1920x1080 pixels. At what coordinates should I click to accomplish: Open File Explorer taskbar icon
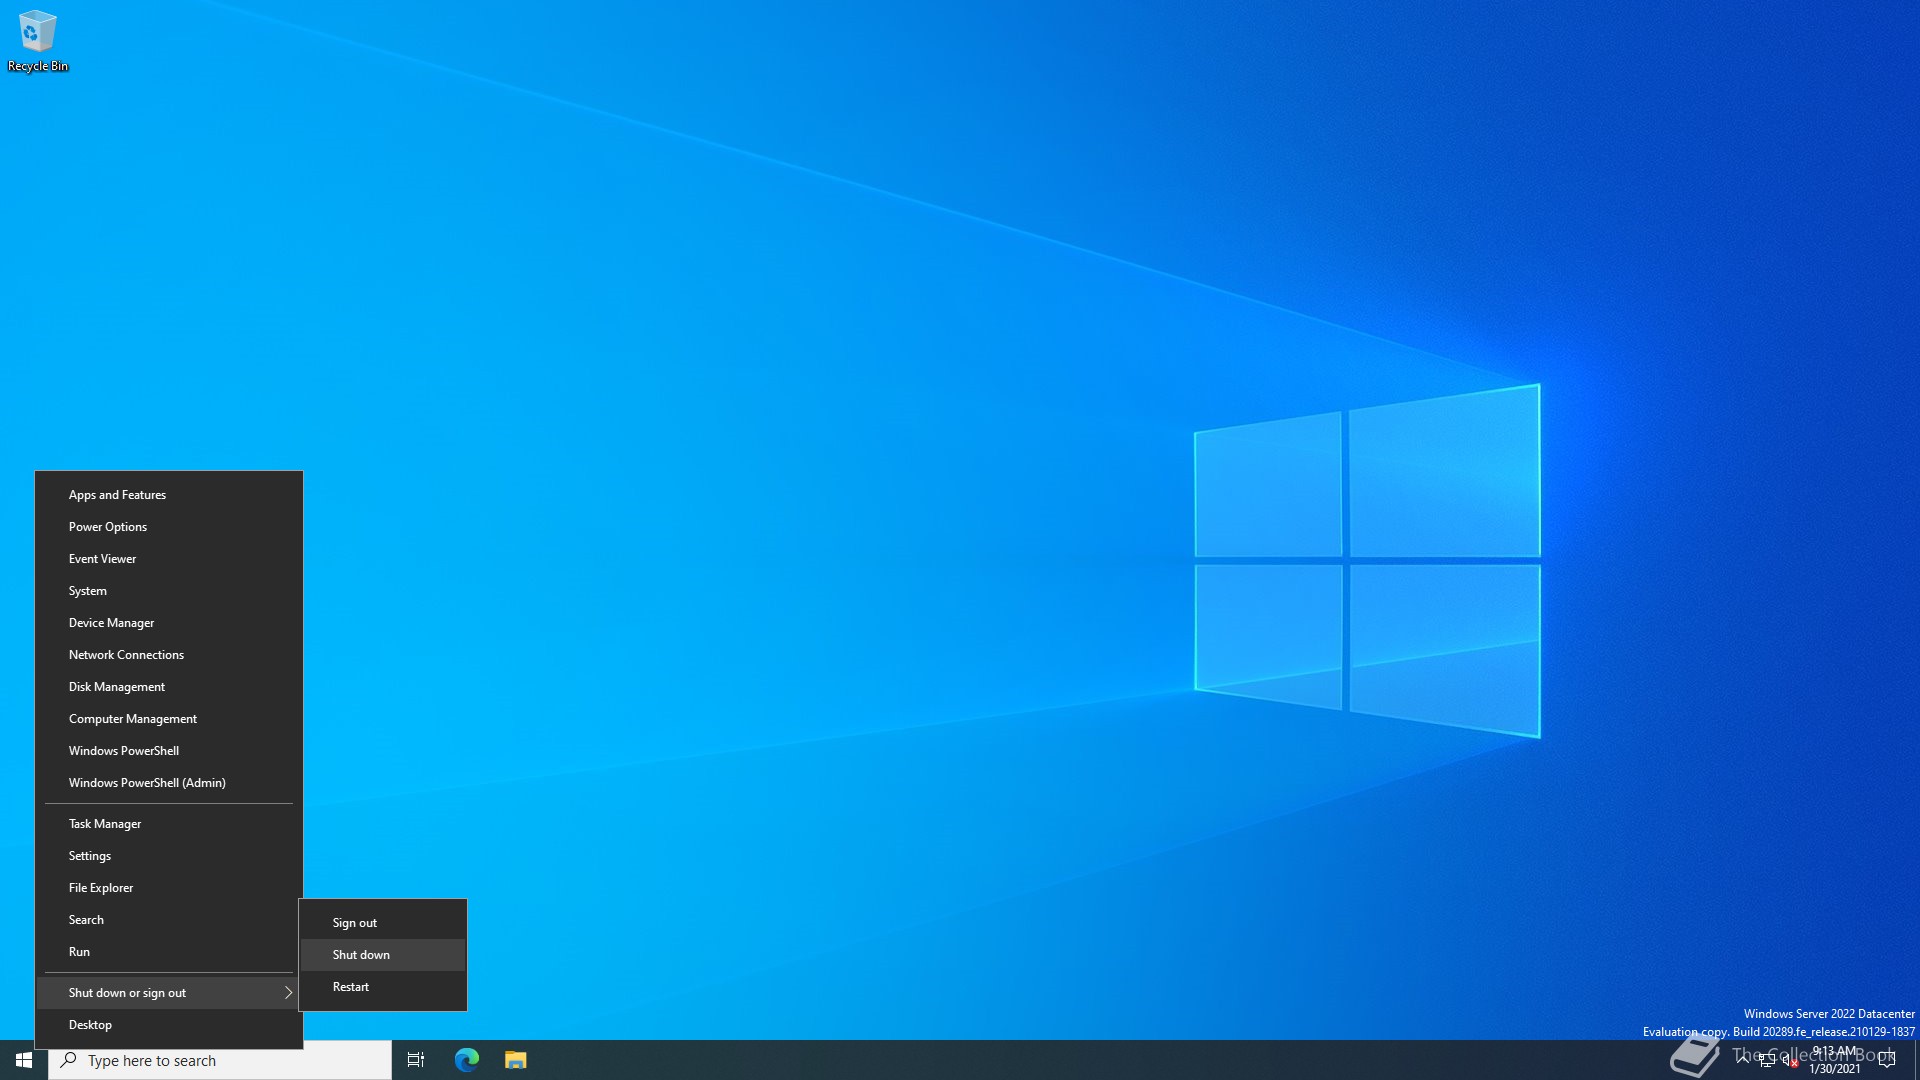click(x=515, y=1060)
